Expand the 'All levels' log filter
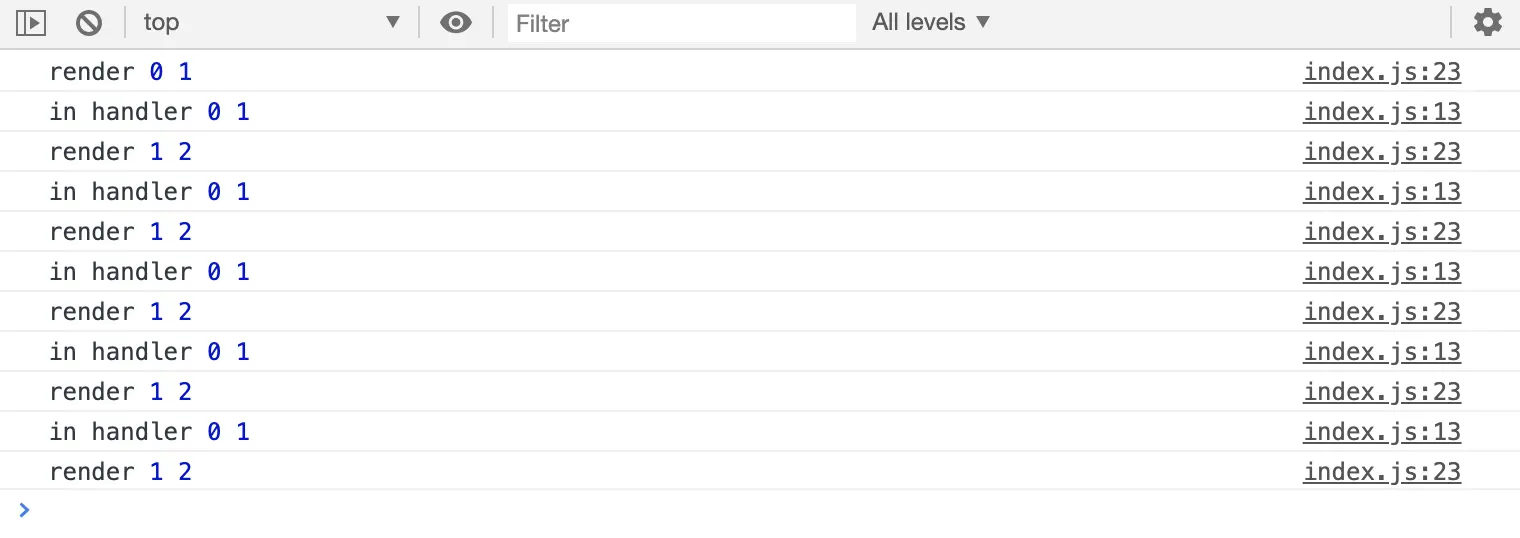This screenshot has height=538, width=1520. 930,22
